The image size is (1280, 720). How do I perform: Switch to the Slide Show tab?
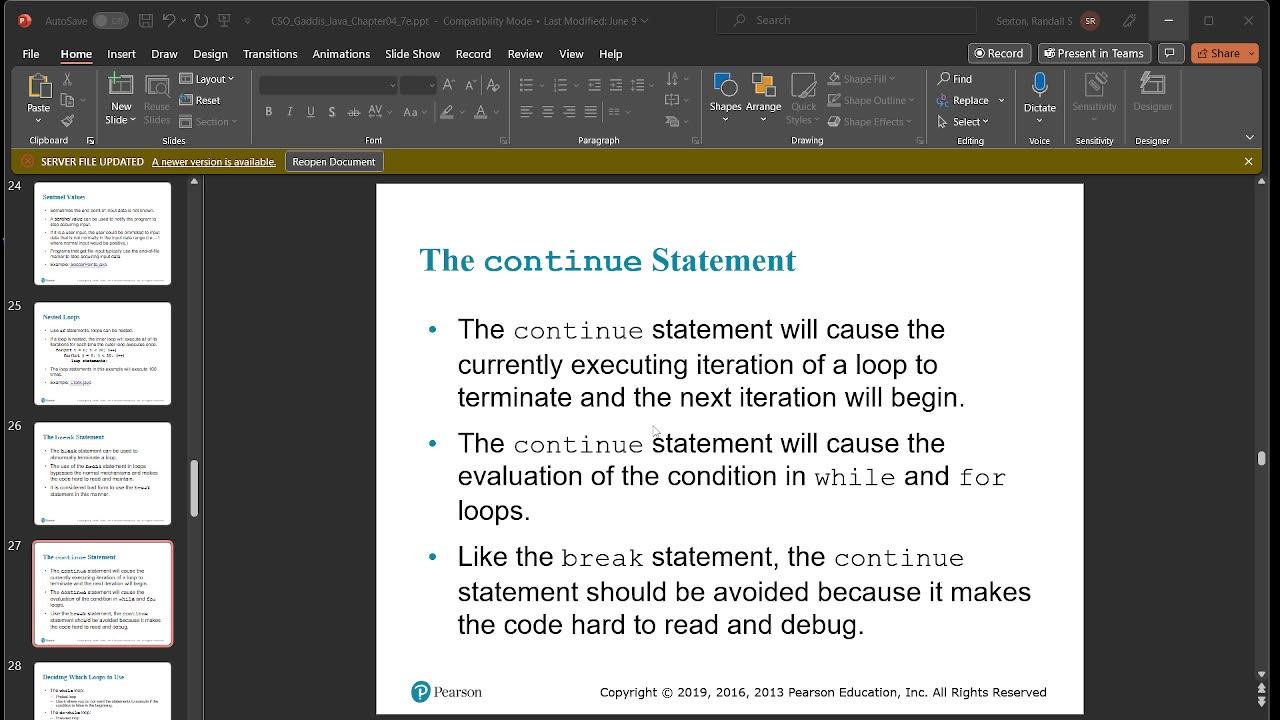(412, 54)
